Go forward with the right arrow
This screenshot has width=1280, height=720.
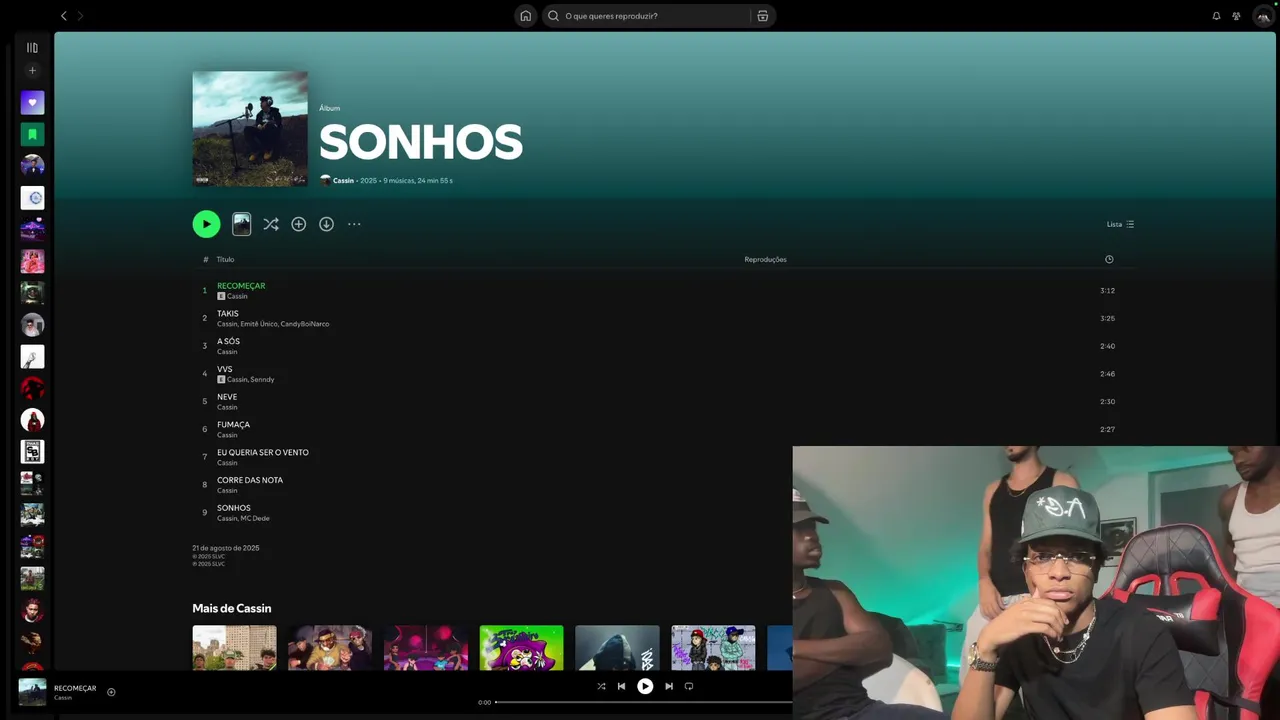point(81,16)
